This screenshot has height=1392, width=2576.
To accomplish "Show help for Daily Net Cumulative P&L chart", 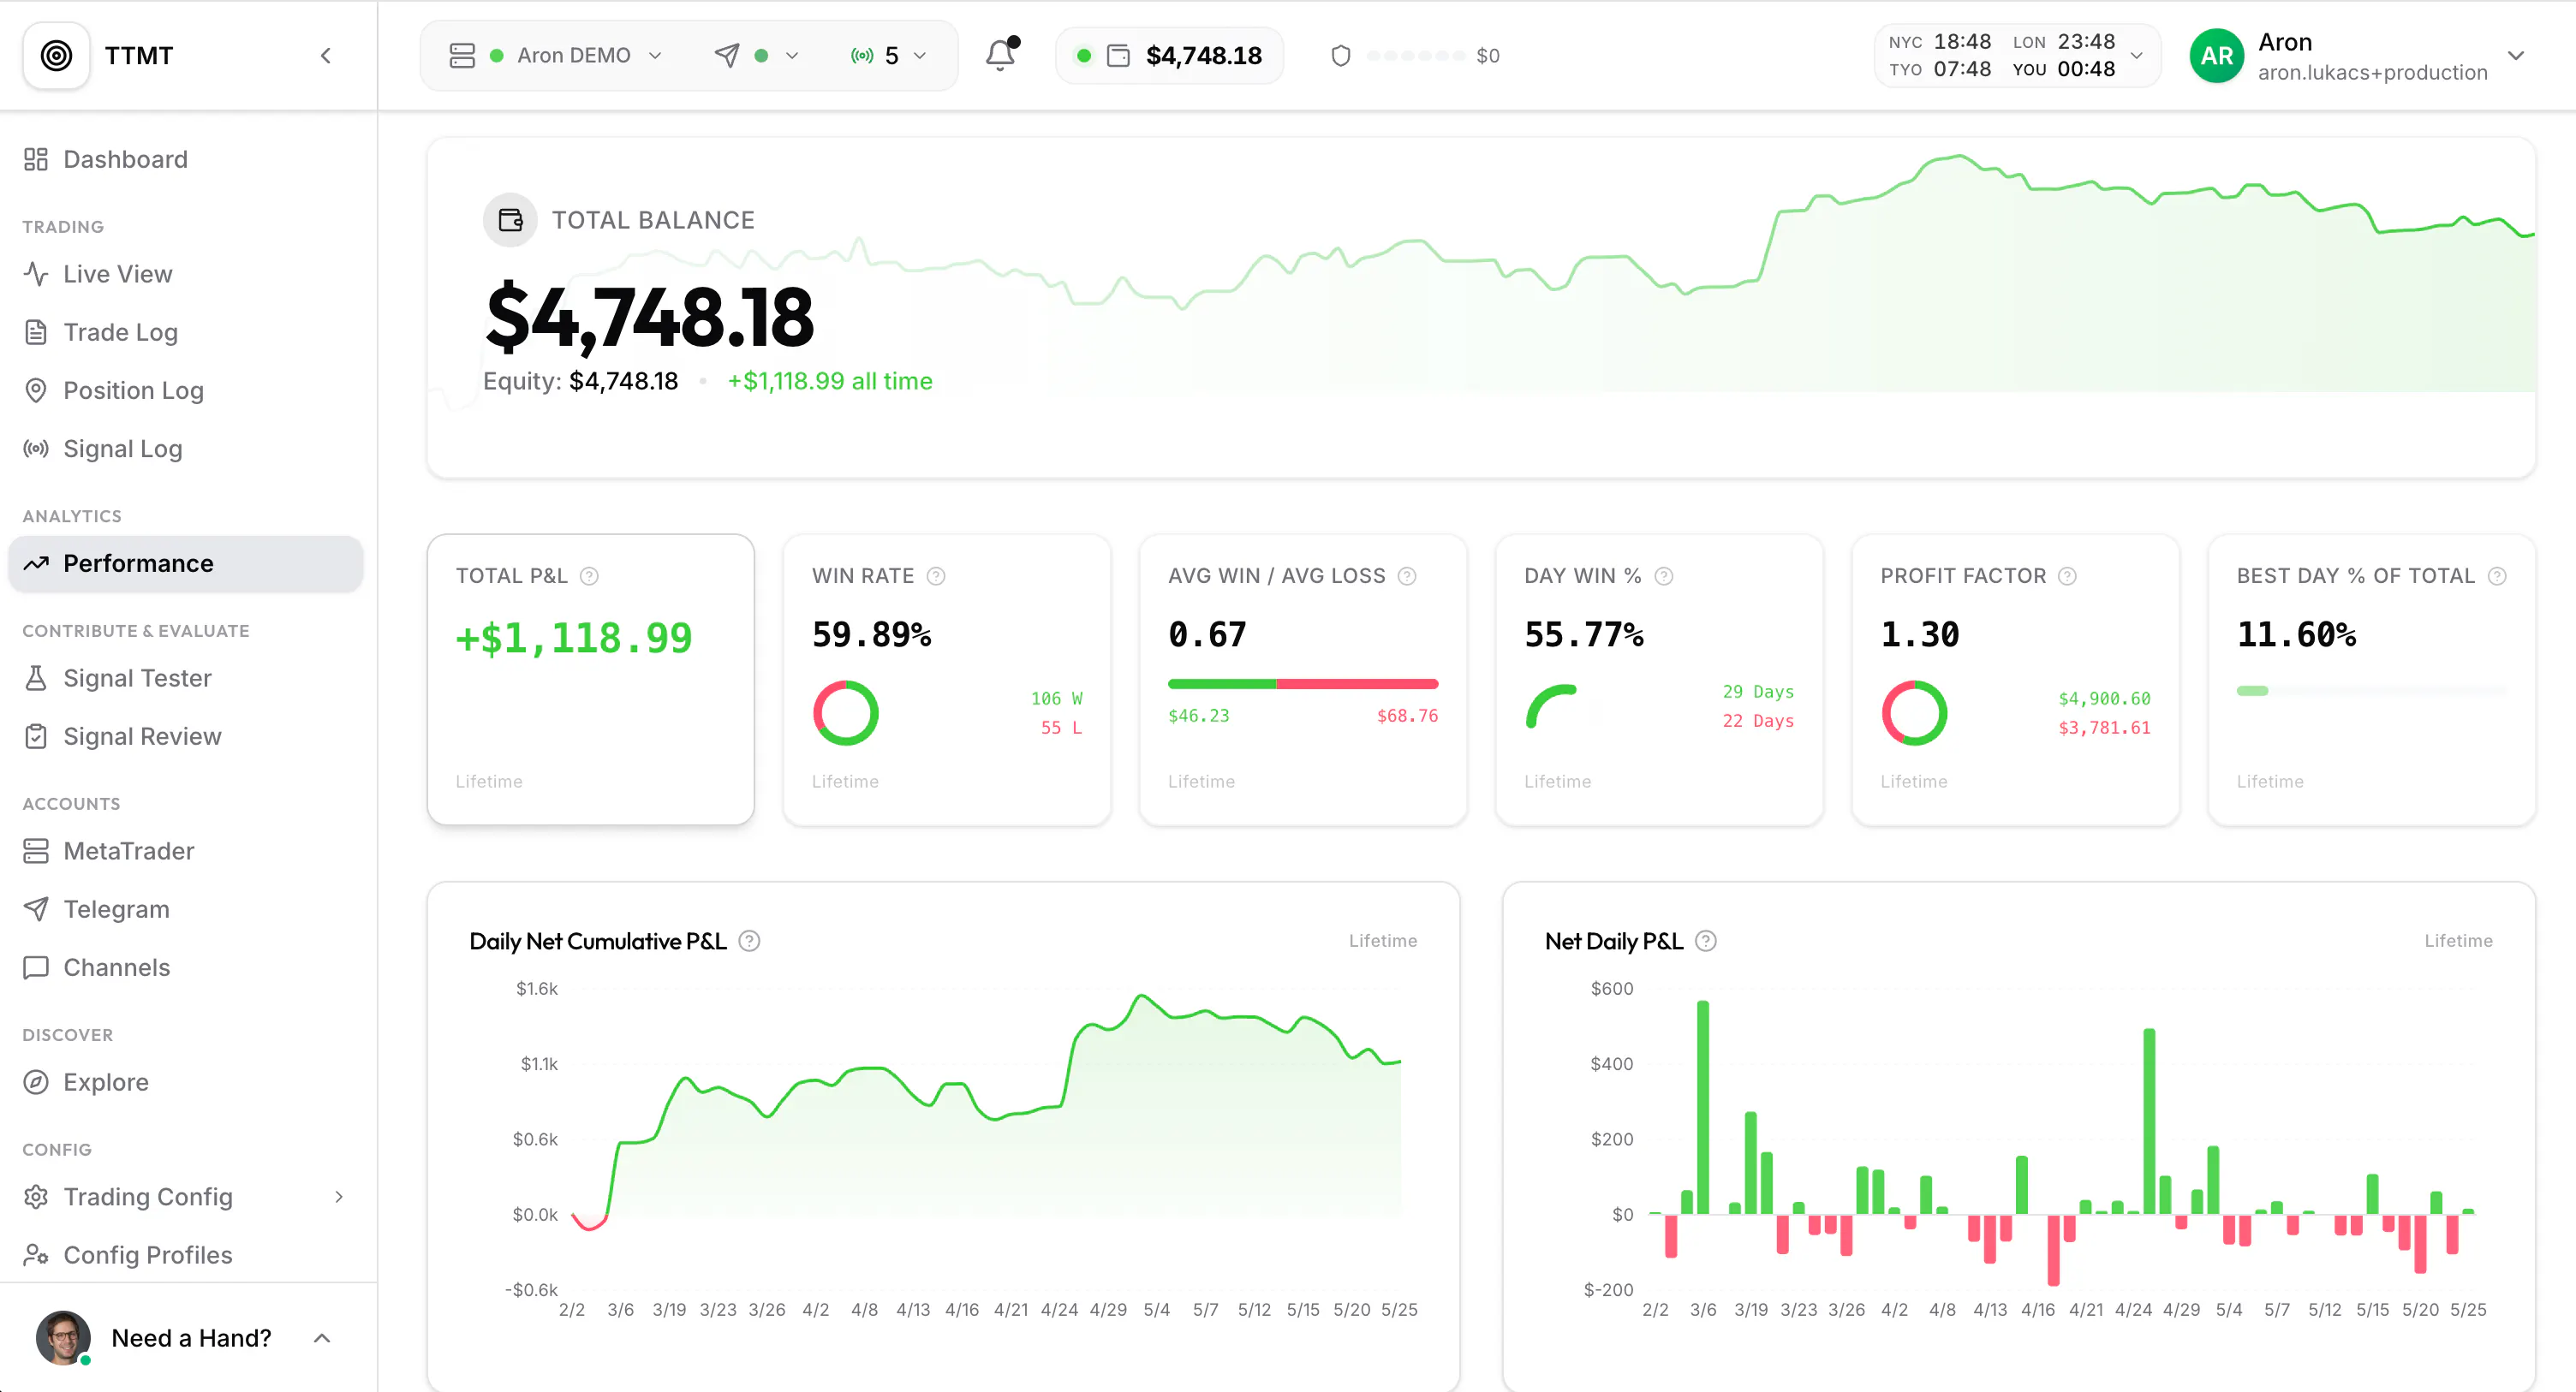I will click(x=749, y=941).
